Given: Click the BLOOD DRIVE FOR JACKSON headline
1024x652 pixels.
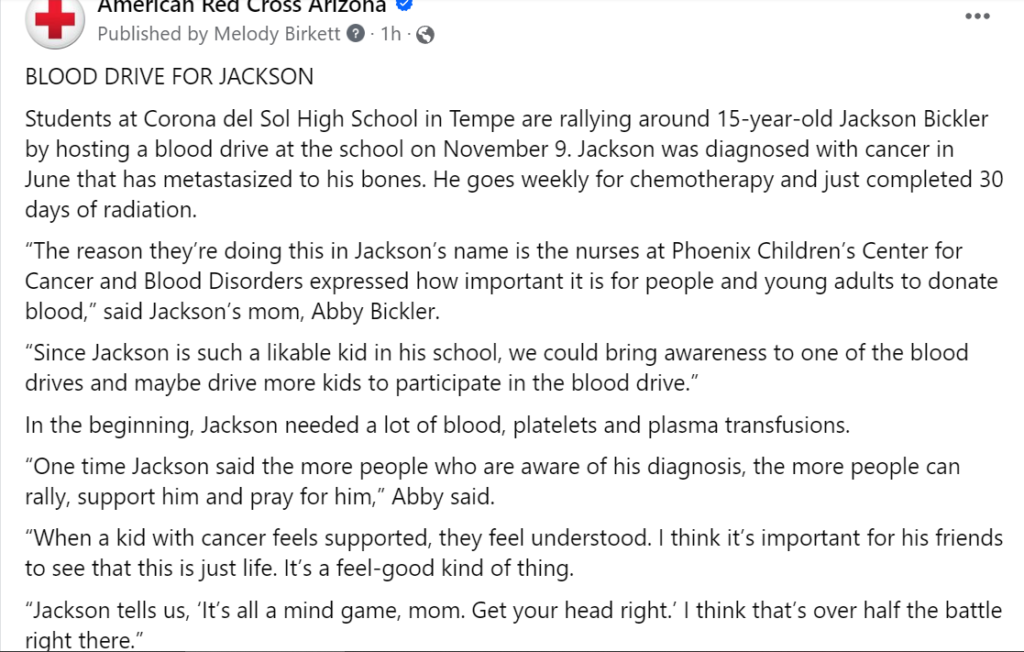Looking at the screenshot, I should pyautogui.click(x=169, y=77).
